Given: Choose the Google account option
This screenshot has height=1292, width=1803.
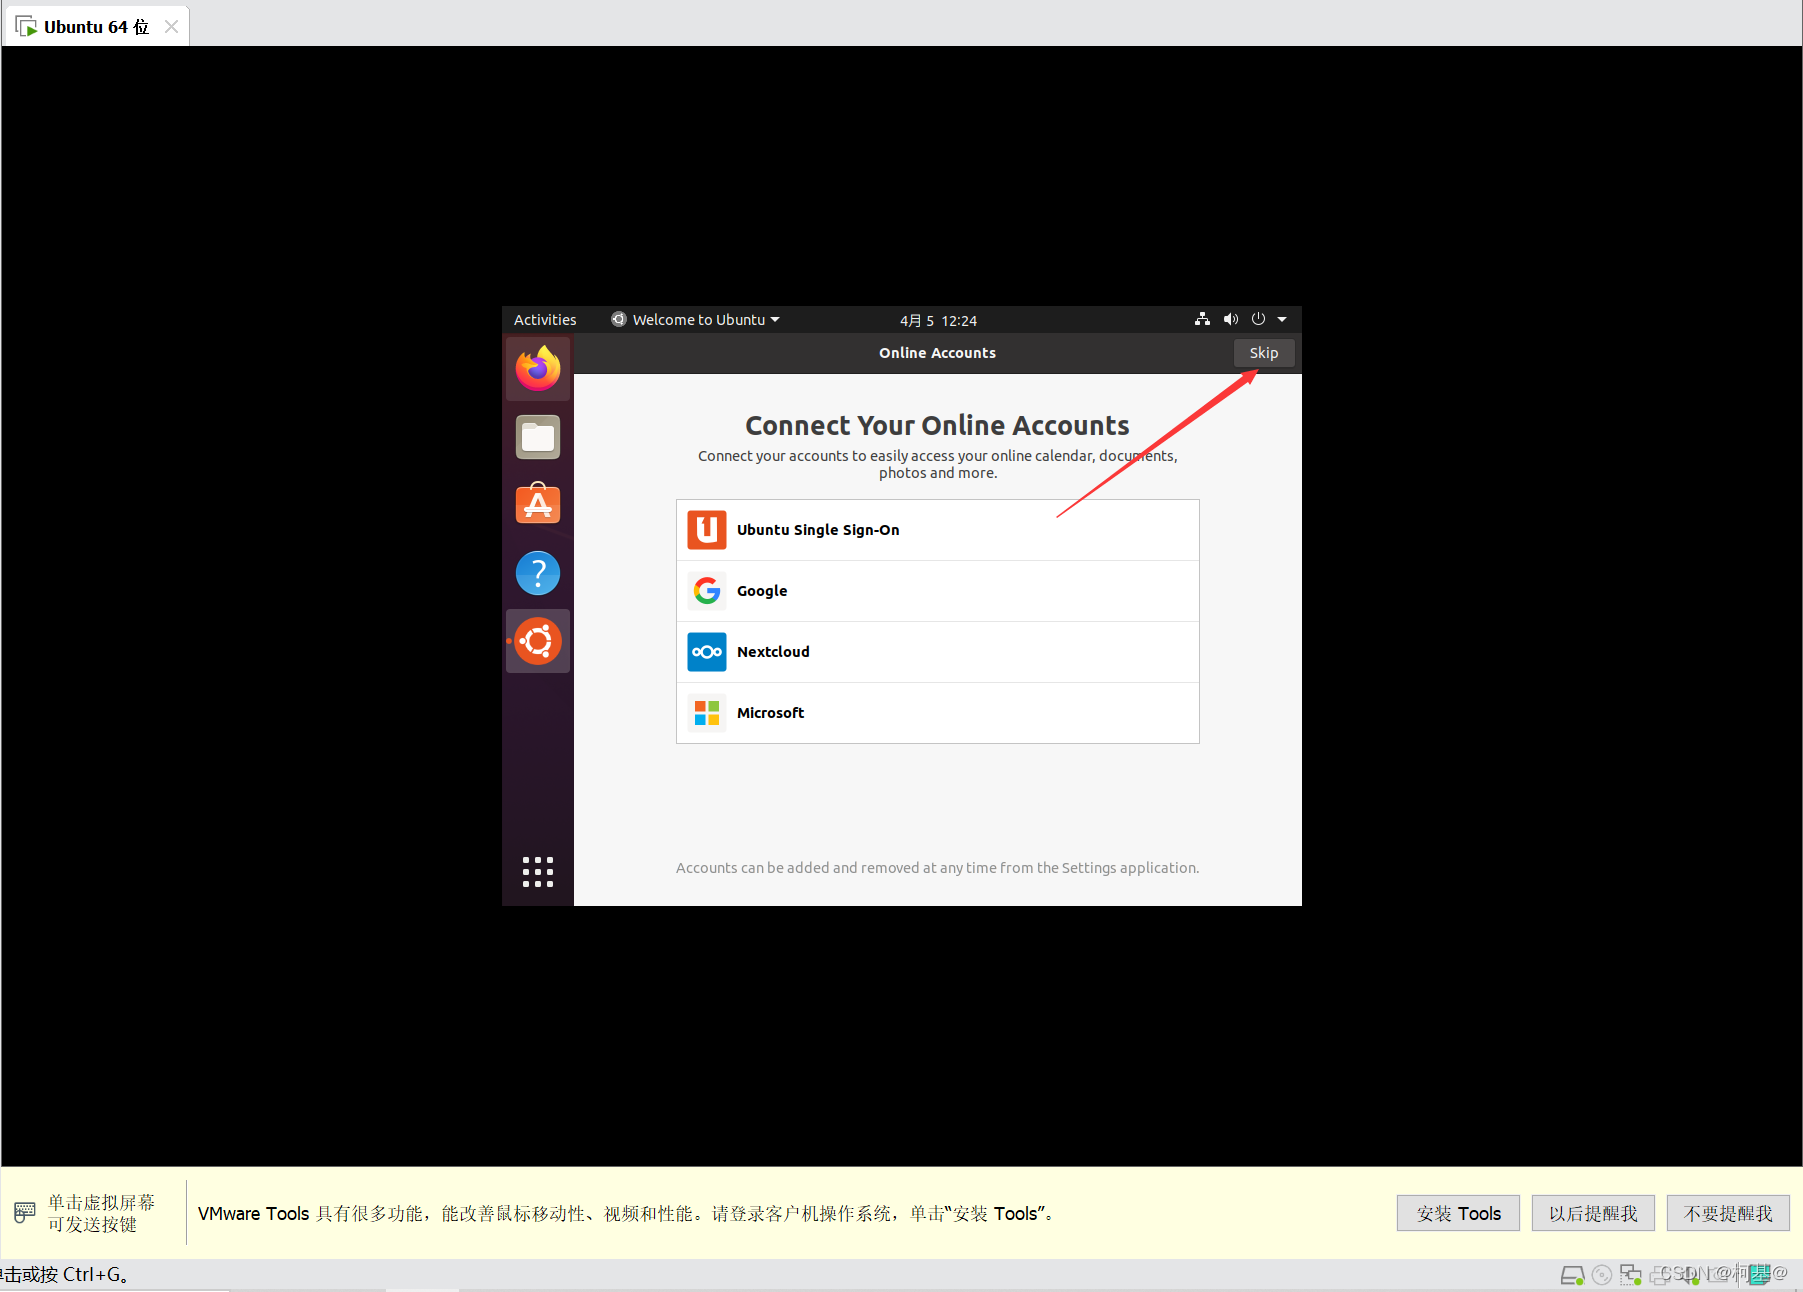Looking at the screenshot, I should (x=938, y=591).
